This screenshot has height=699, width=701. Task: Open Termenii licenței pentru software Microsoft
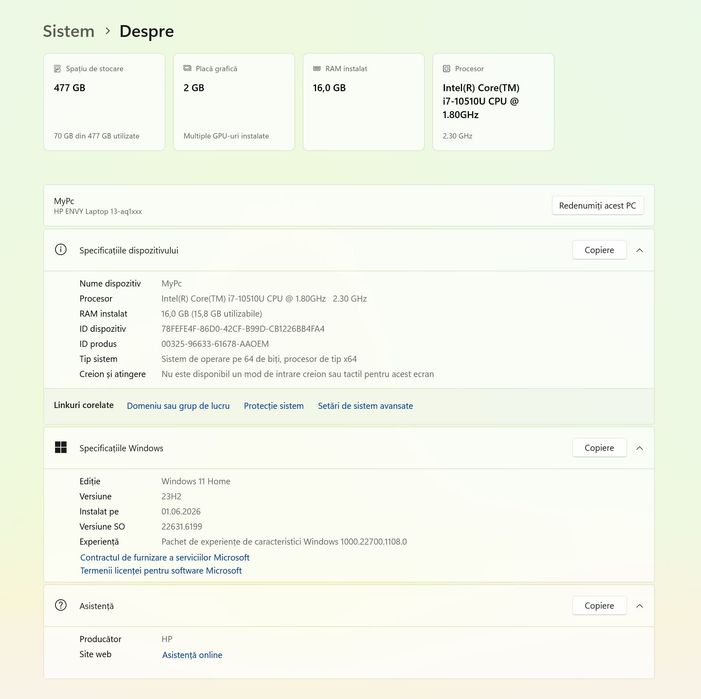(x=161, y=571)
